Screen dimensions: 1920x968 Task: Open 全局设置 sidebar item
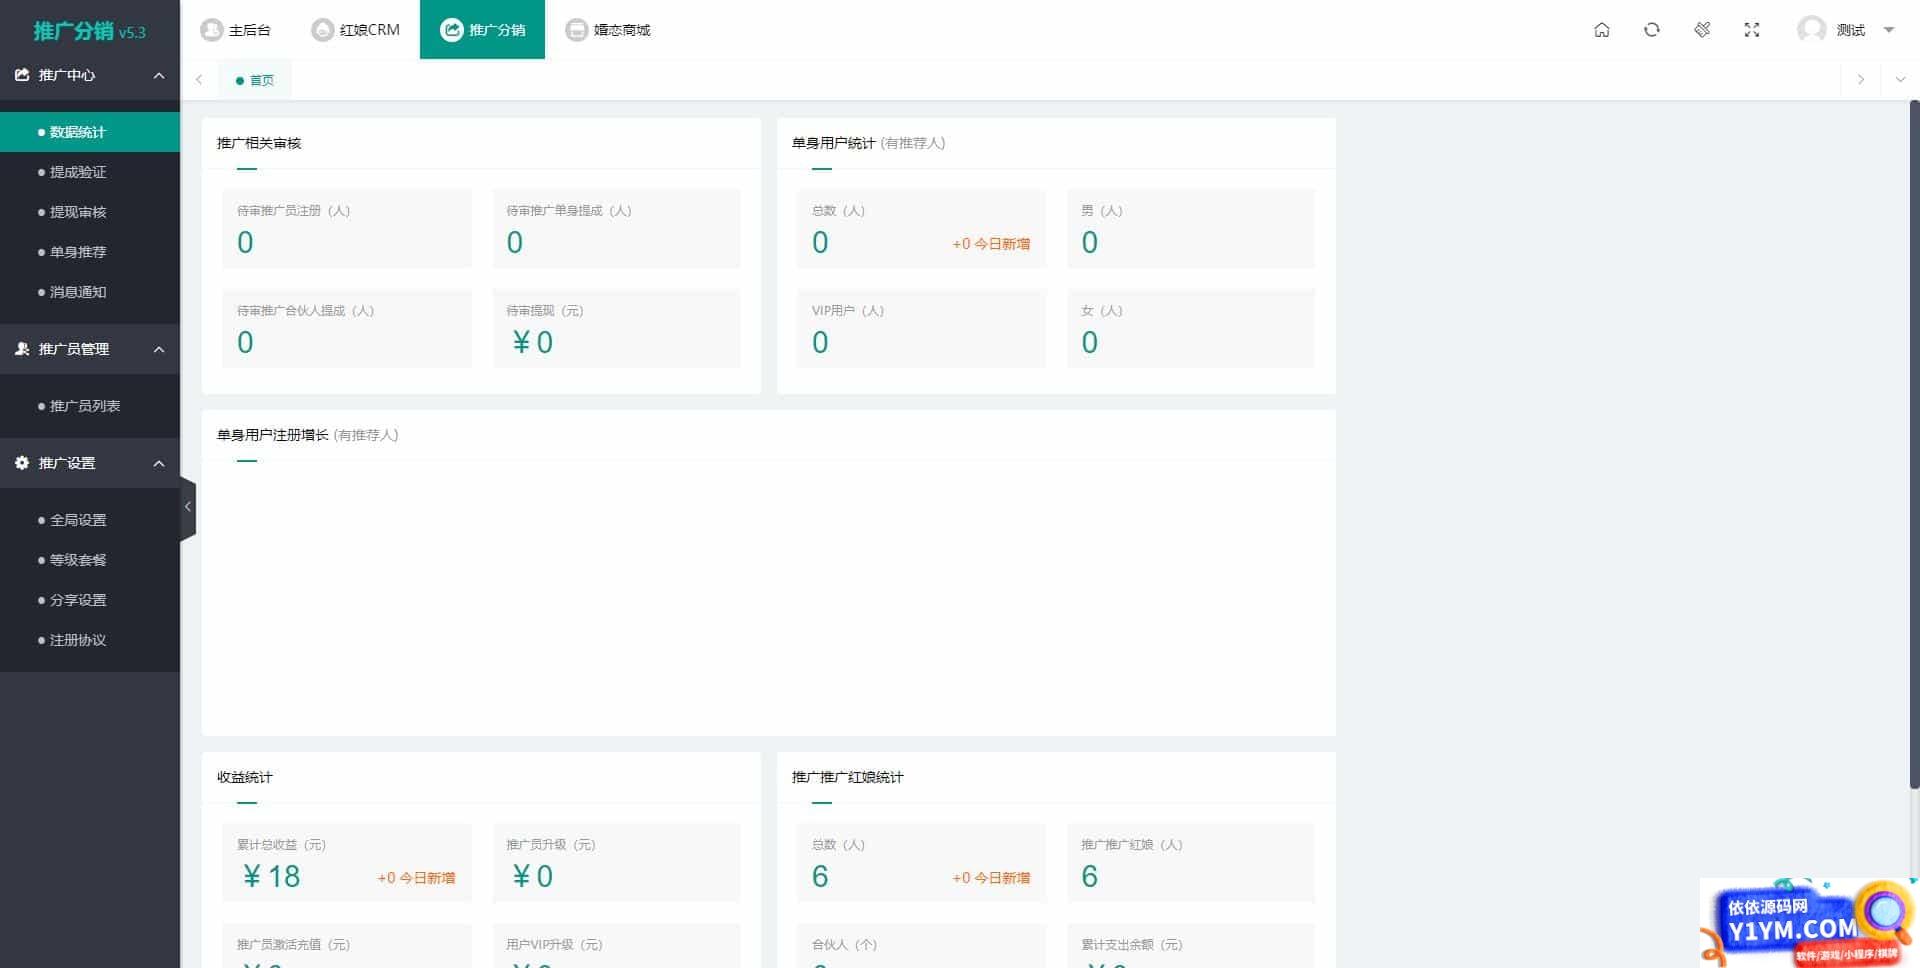(x=90, y=520)
